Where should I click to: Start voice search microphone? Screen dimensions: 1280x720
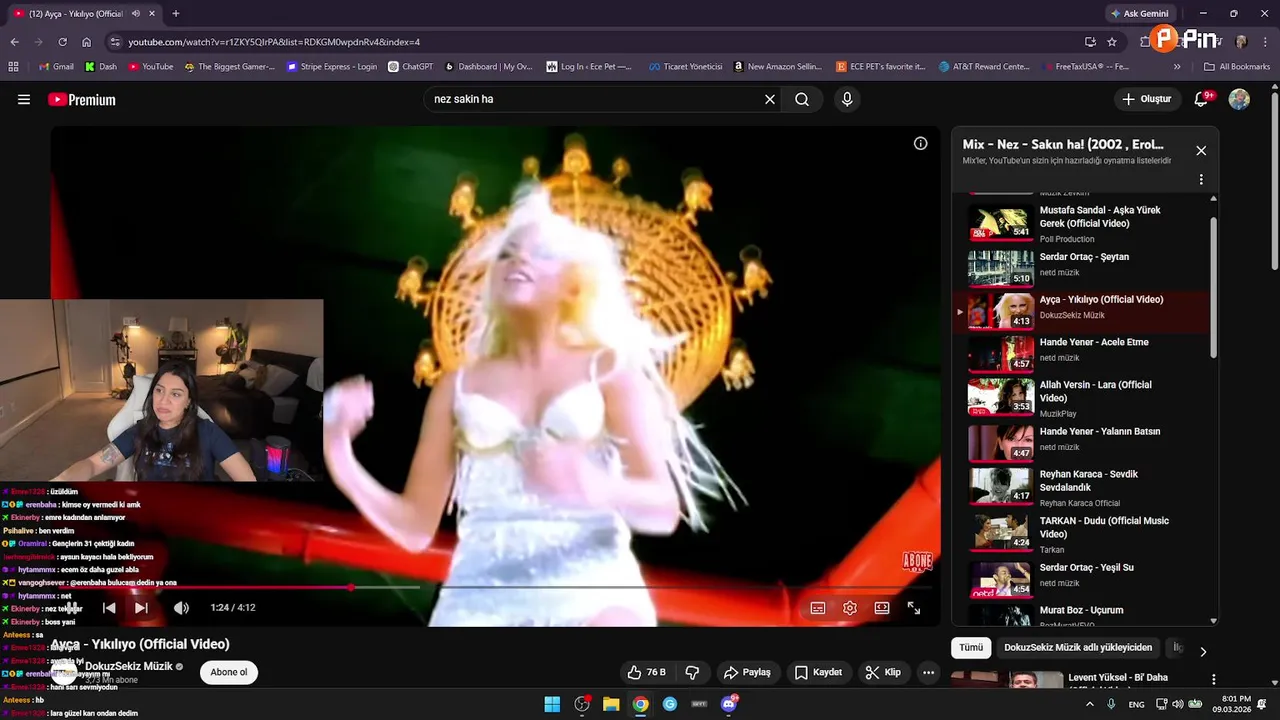(847, 99)
